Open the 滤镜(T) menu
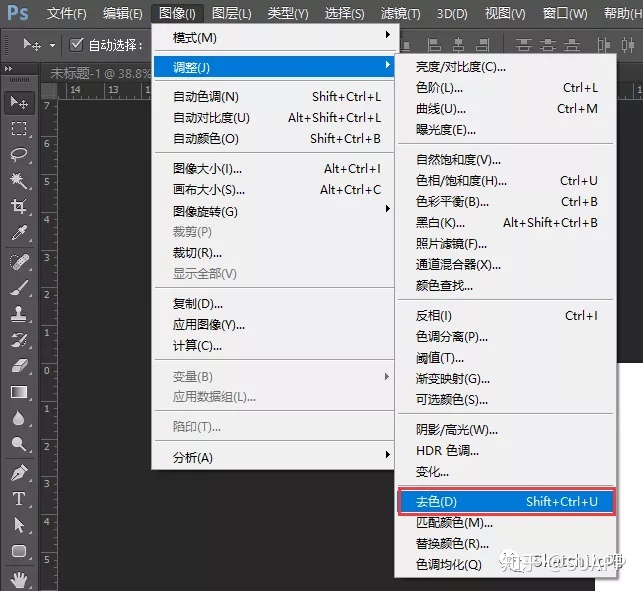The height and width of the screenshot is (591, 643). [401, 14]
